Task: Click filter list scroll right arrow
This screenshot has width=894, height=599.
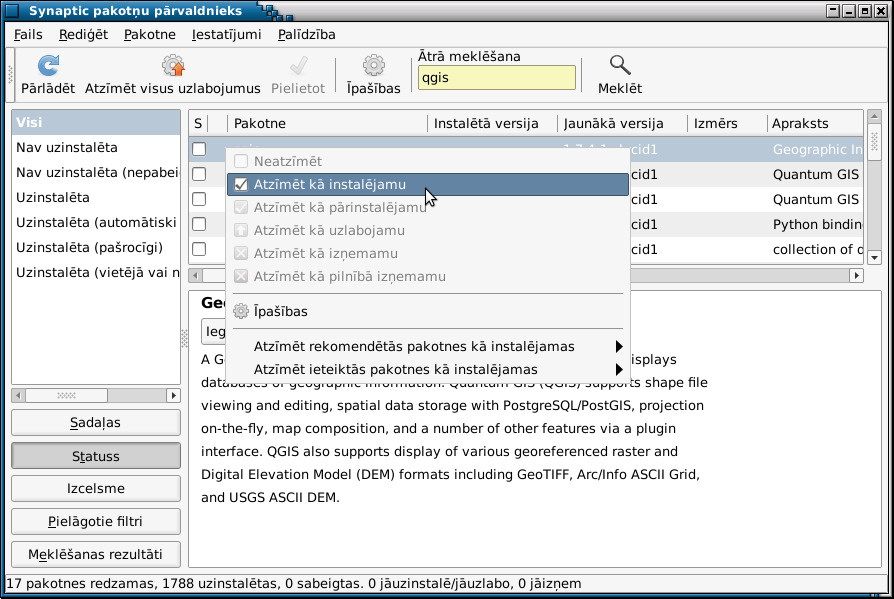Action: pos(174,396)
